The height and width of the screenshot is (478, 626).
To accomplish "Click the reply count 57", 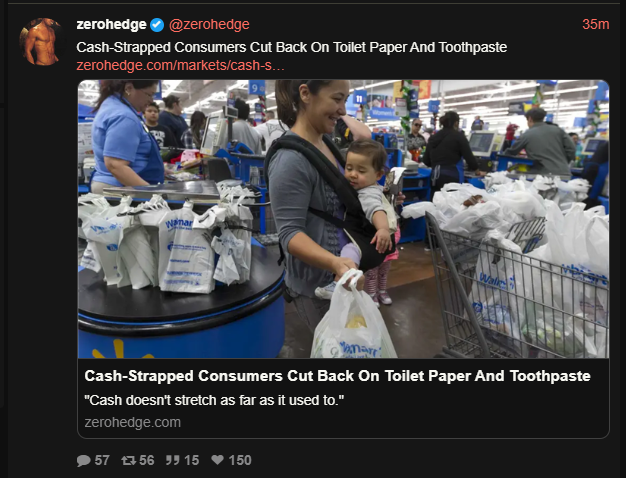I will 102,460.
